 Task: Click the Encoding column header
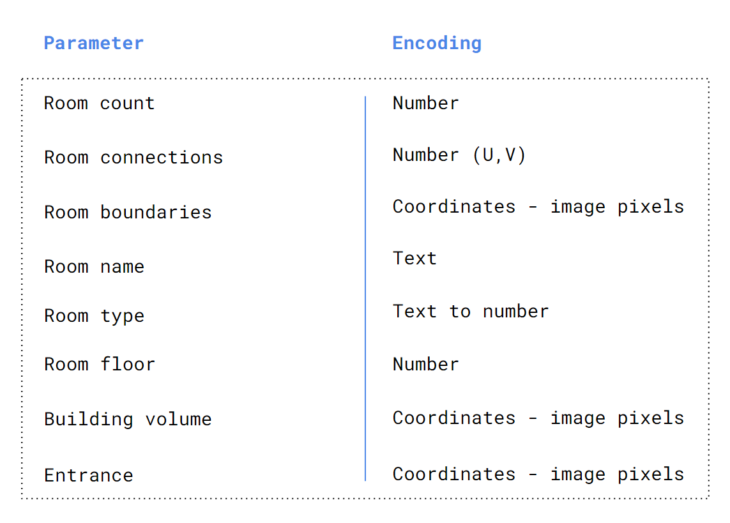(436, 43)
